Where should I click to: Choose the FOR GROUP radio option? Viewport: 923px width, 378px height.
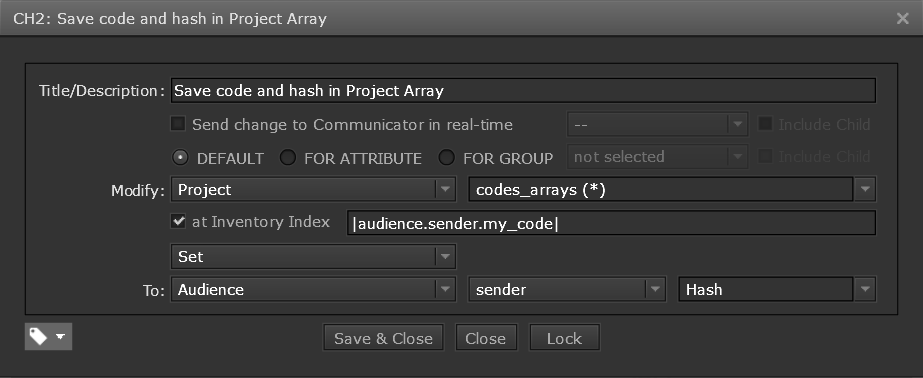(x=447, y=158)
